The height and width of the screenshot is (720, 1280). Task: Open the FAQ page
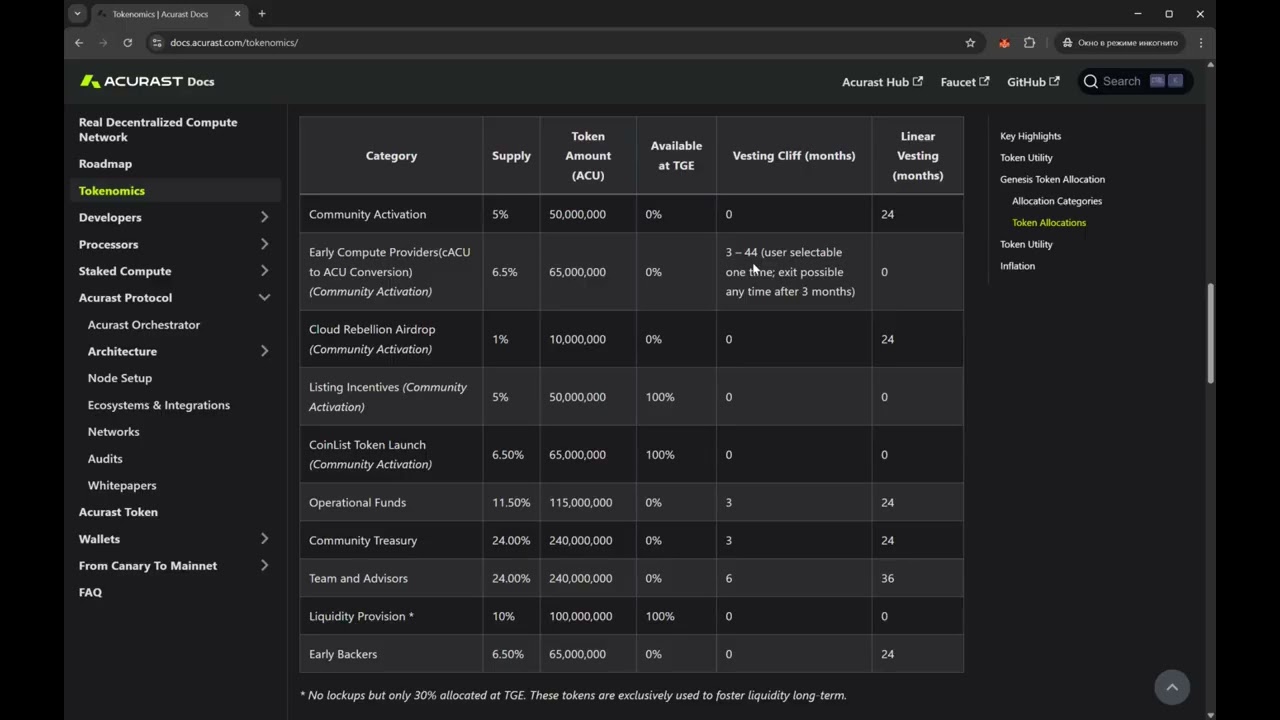[x=90, y=593]
